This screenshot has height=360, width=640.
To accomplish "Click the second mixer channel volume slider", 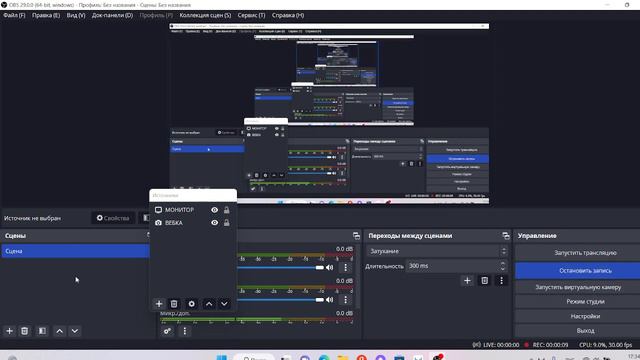I will 281,300.
